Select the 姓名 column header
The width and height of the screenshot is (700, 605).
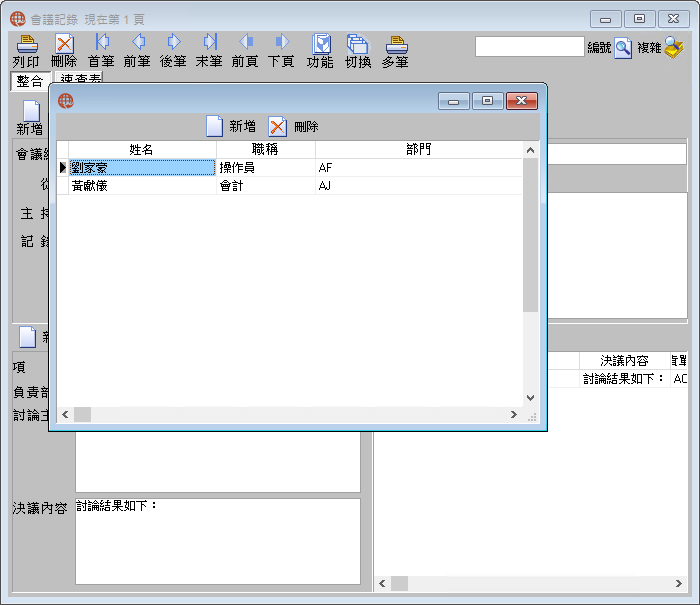[x=142, y=150]
